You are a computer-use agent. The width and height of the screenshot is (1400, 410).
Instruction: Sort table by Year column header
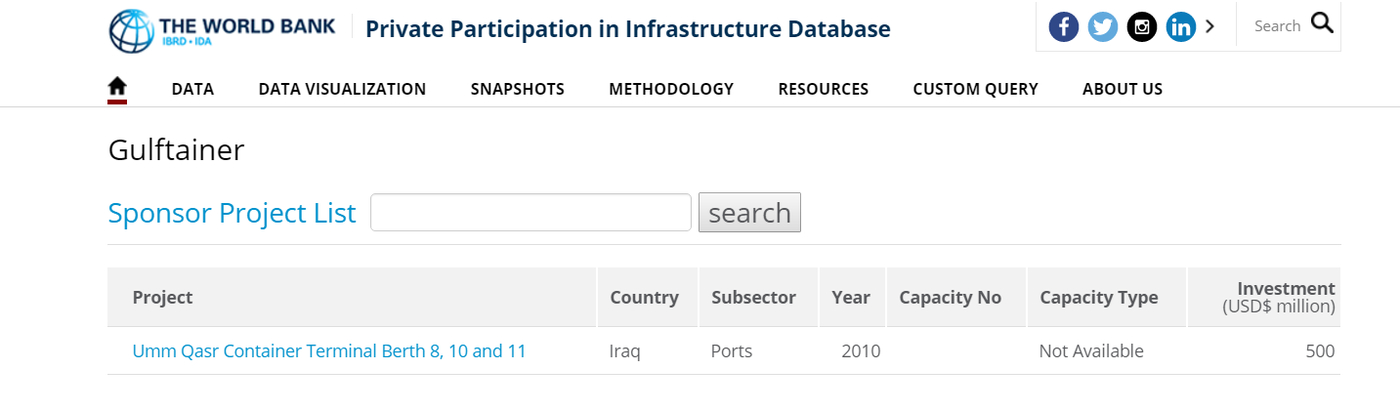point(851,297)
